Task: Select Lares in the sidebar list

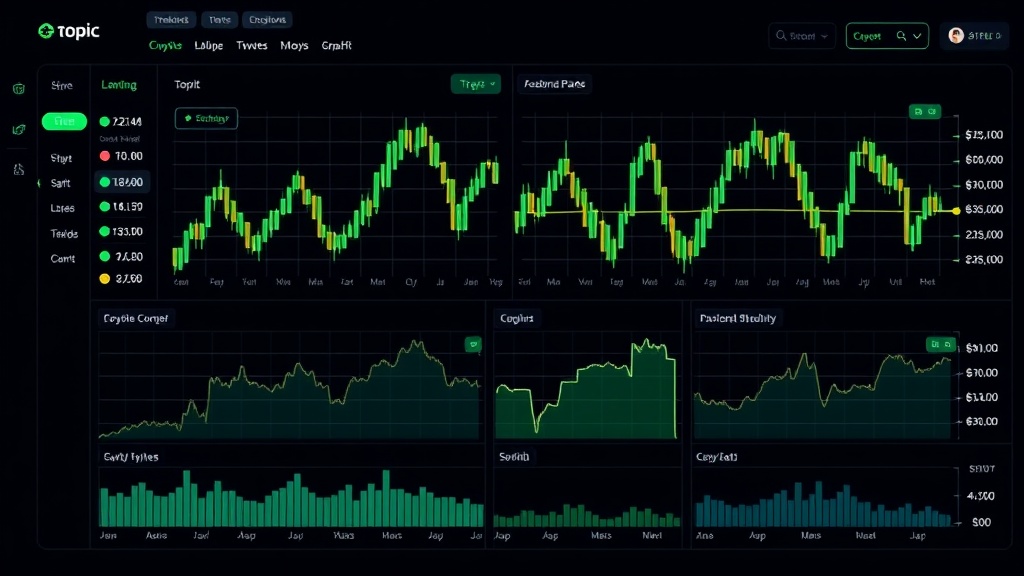Action: (x=63, y=208)
